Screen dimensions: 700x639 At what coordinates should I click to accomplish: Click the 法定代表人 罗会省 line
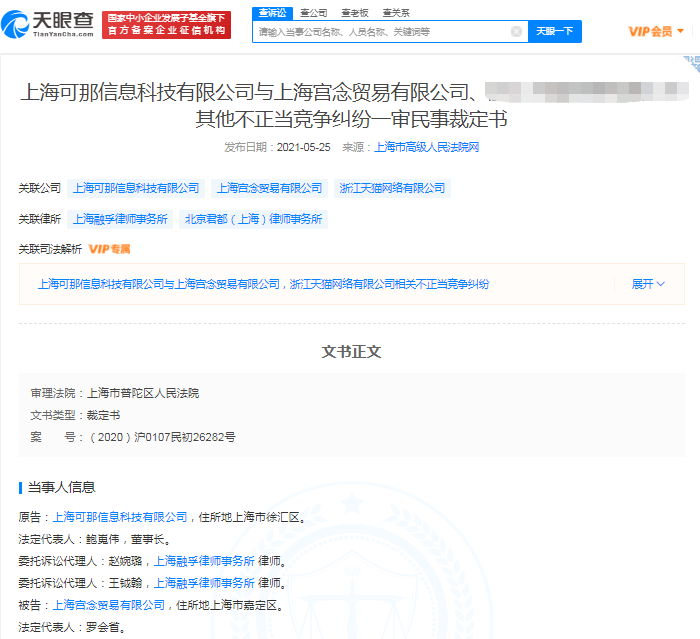[x=72, y=627]
